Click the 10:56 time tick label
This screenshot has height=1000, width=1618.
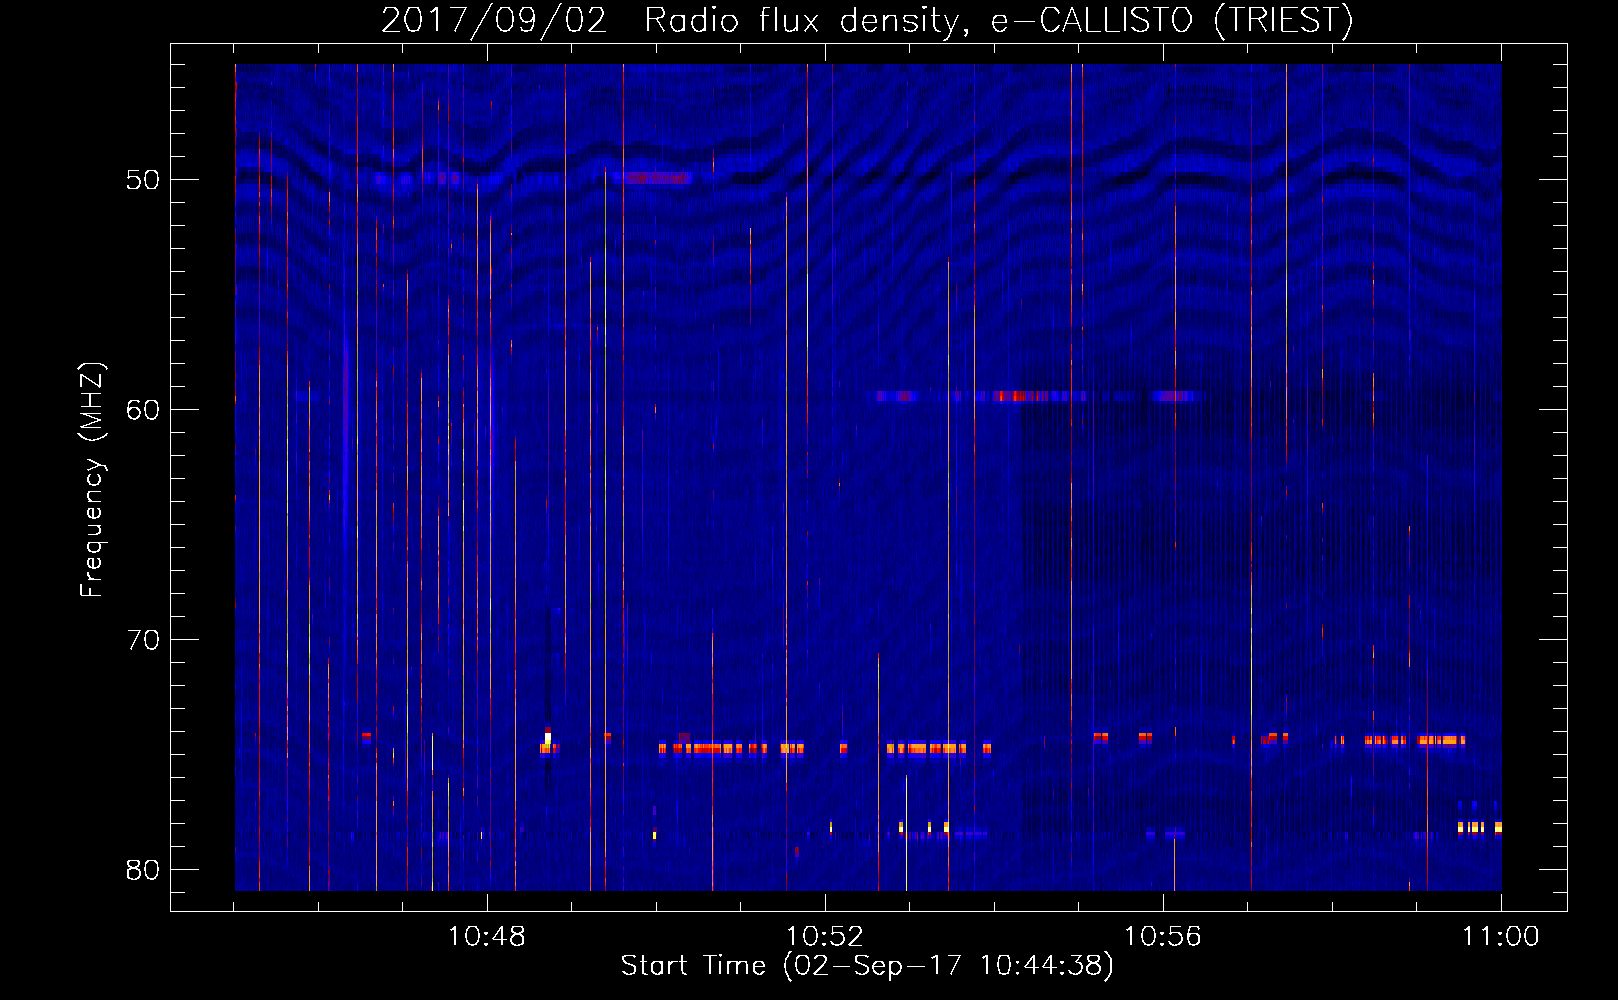[x=1163, y=937]
